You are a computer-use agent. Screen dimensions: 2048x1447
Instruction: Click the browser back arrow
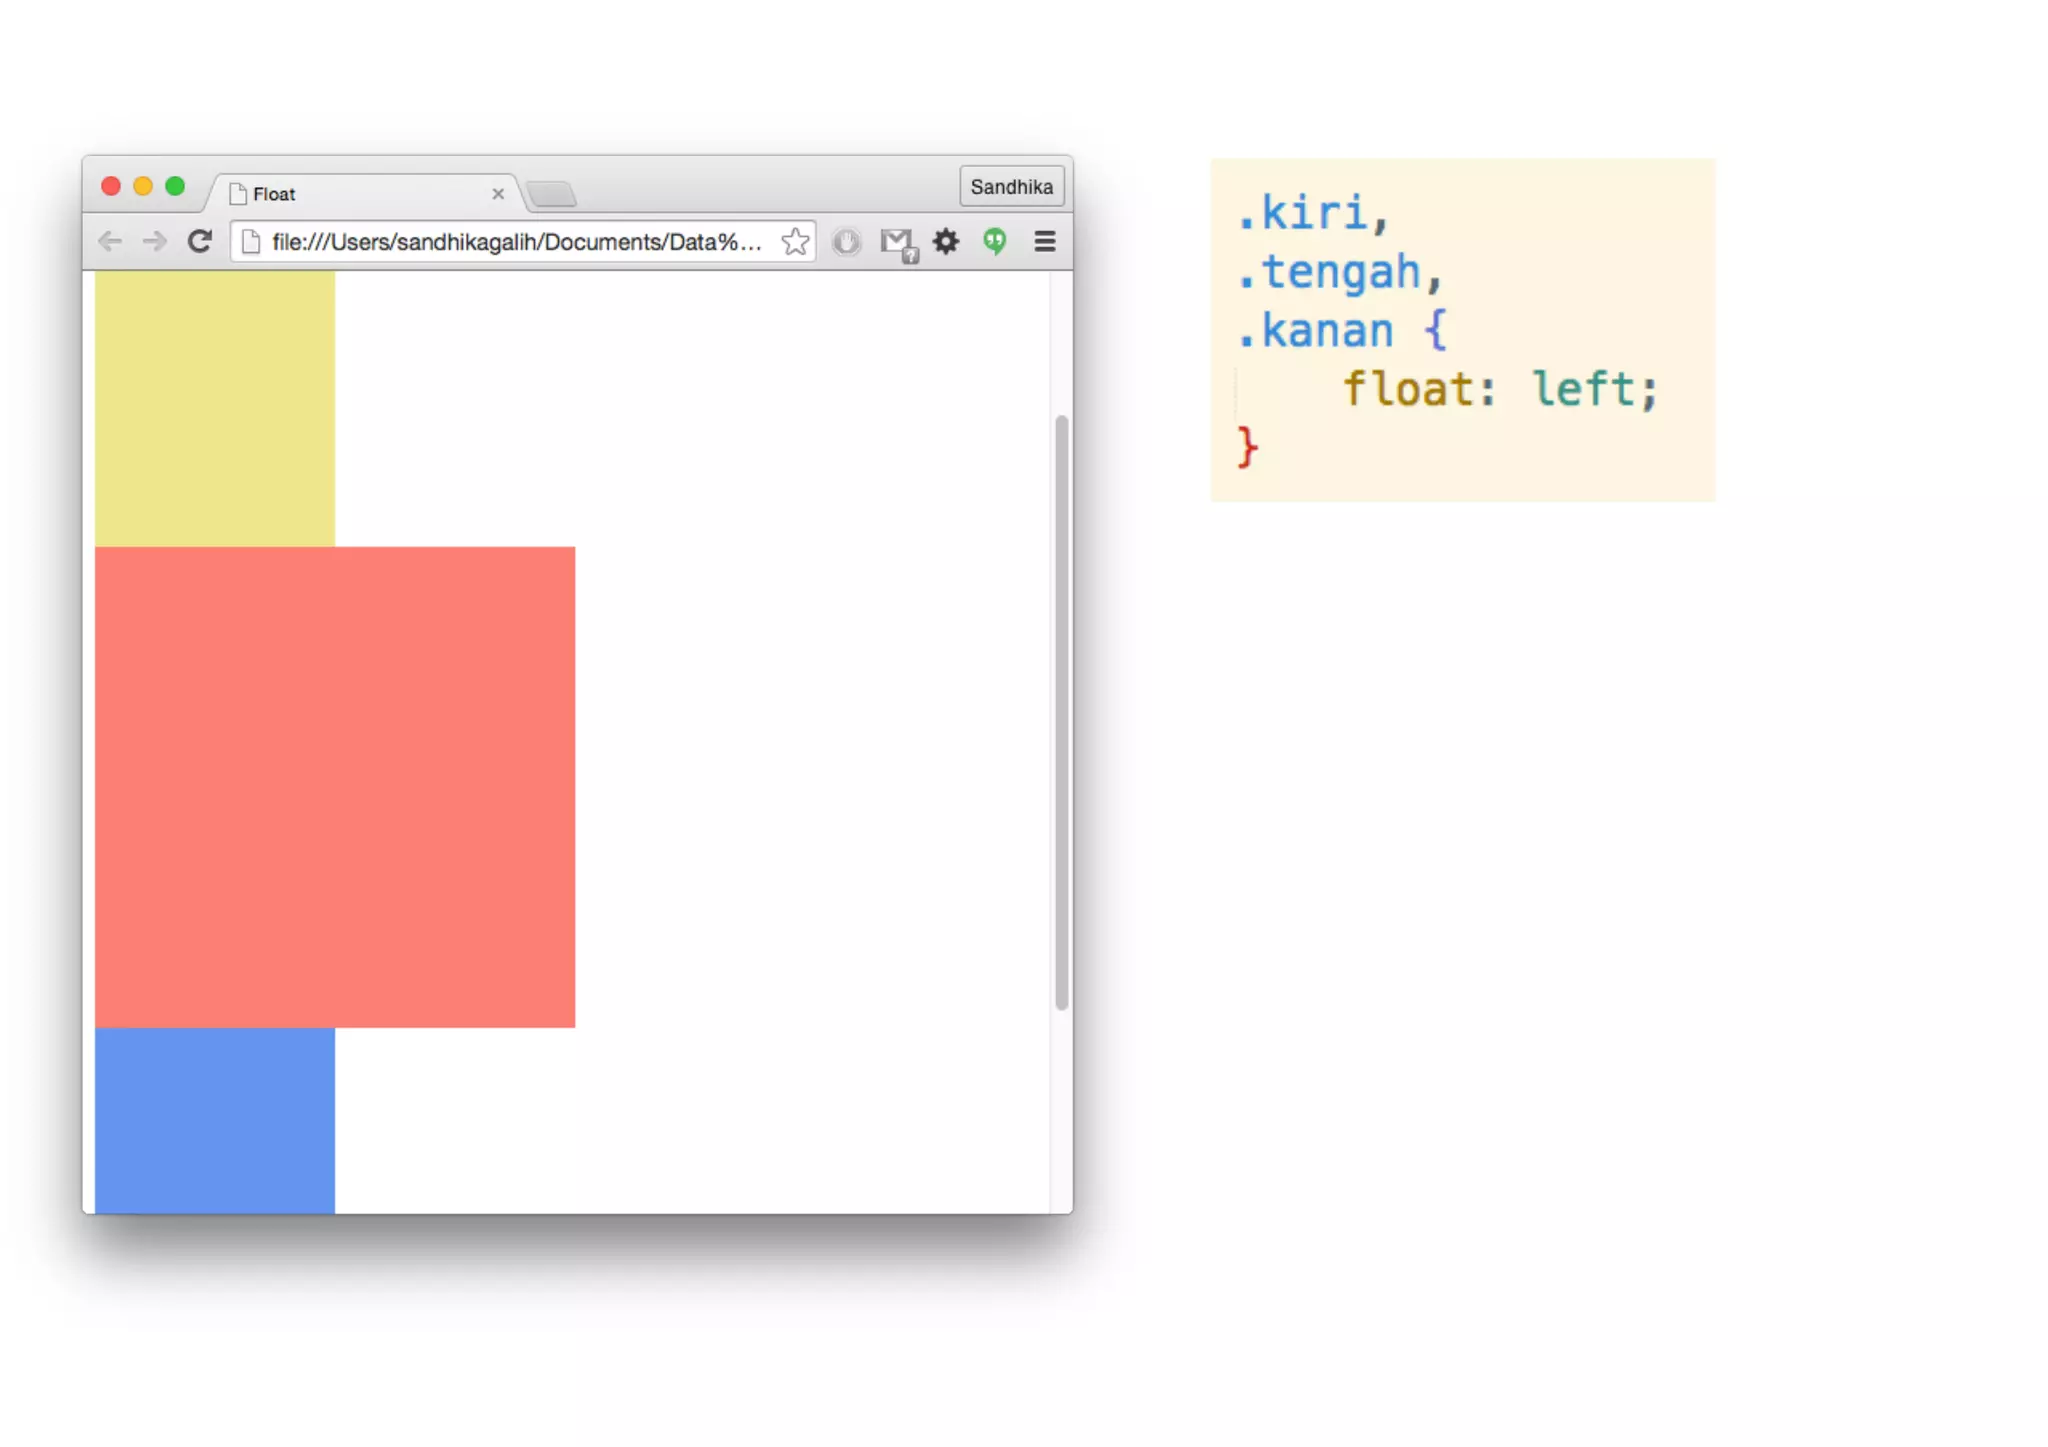click(110, 241)
